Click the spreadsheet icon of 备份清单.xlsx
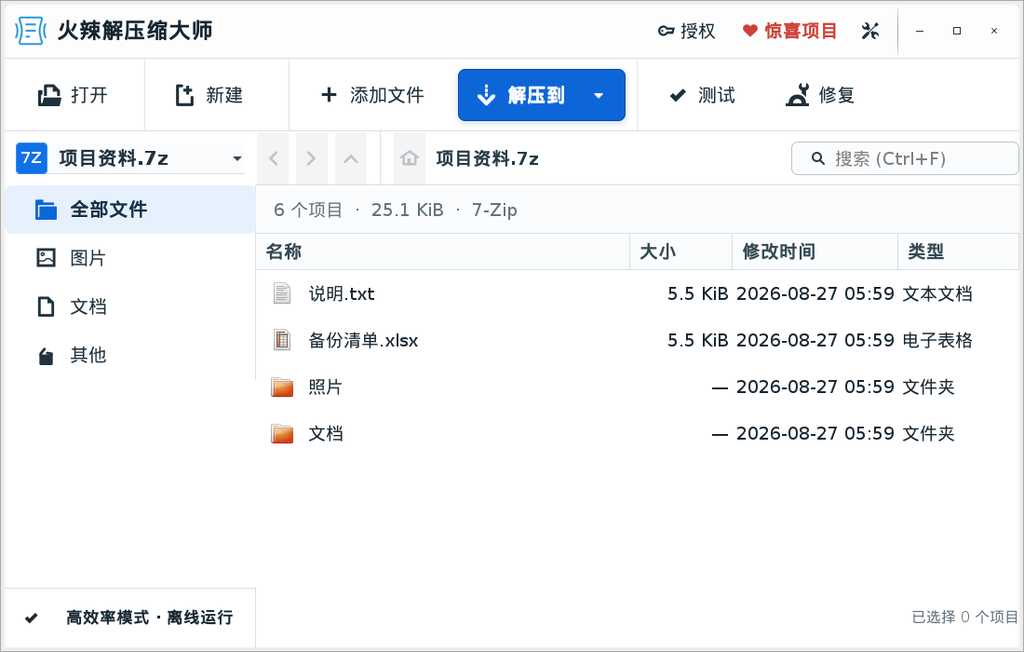 point(281,340)
